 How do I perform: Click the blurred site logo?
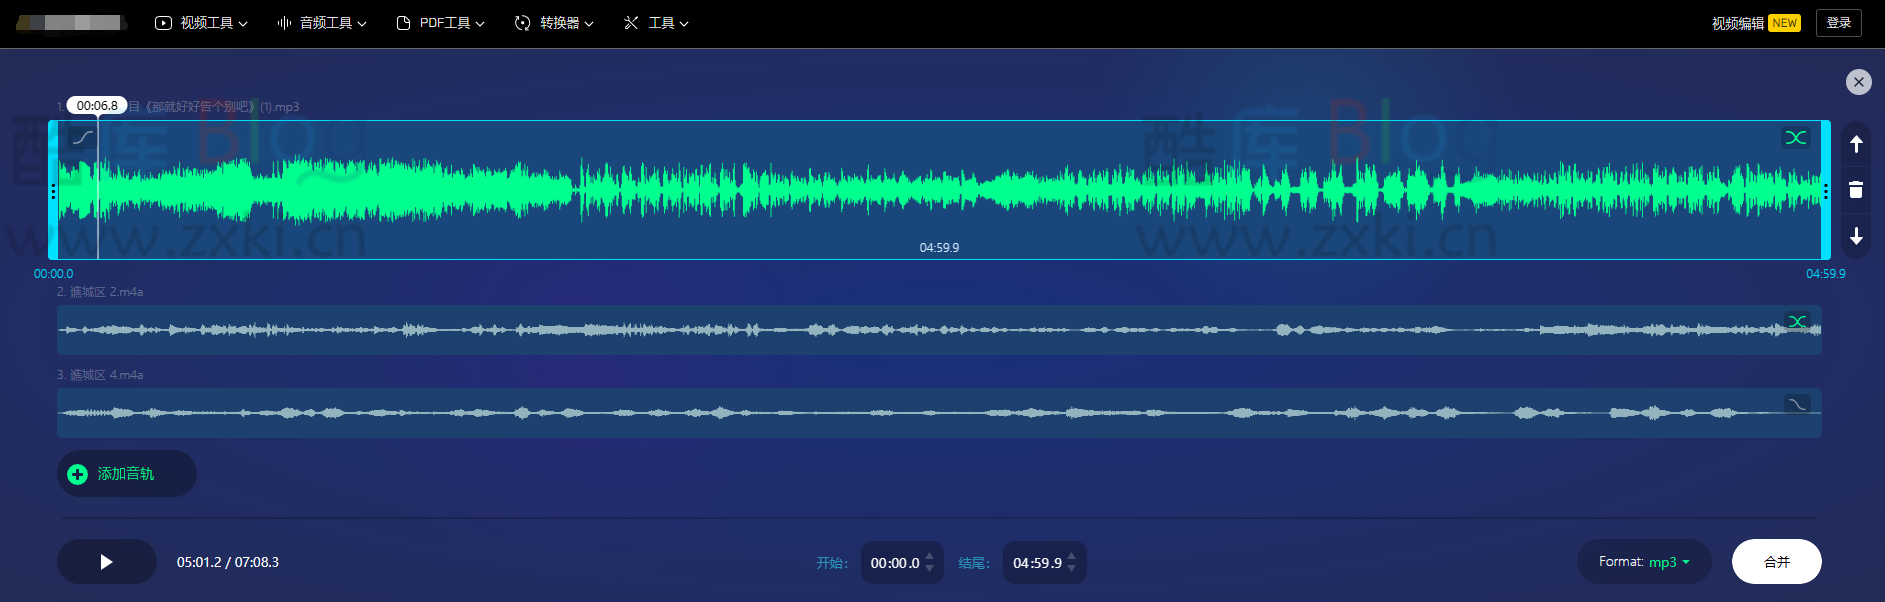[71, 22]
